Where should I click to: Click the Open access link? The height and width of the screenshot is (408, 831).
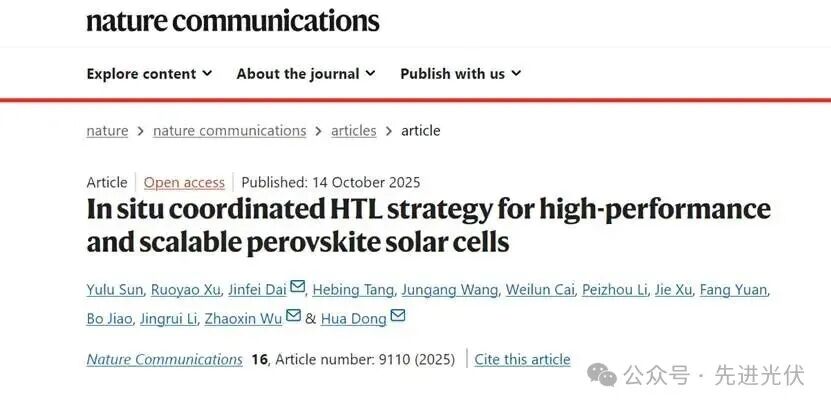[184, 182]
